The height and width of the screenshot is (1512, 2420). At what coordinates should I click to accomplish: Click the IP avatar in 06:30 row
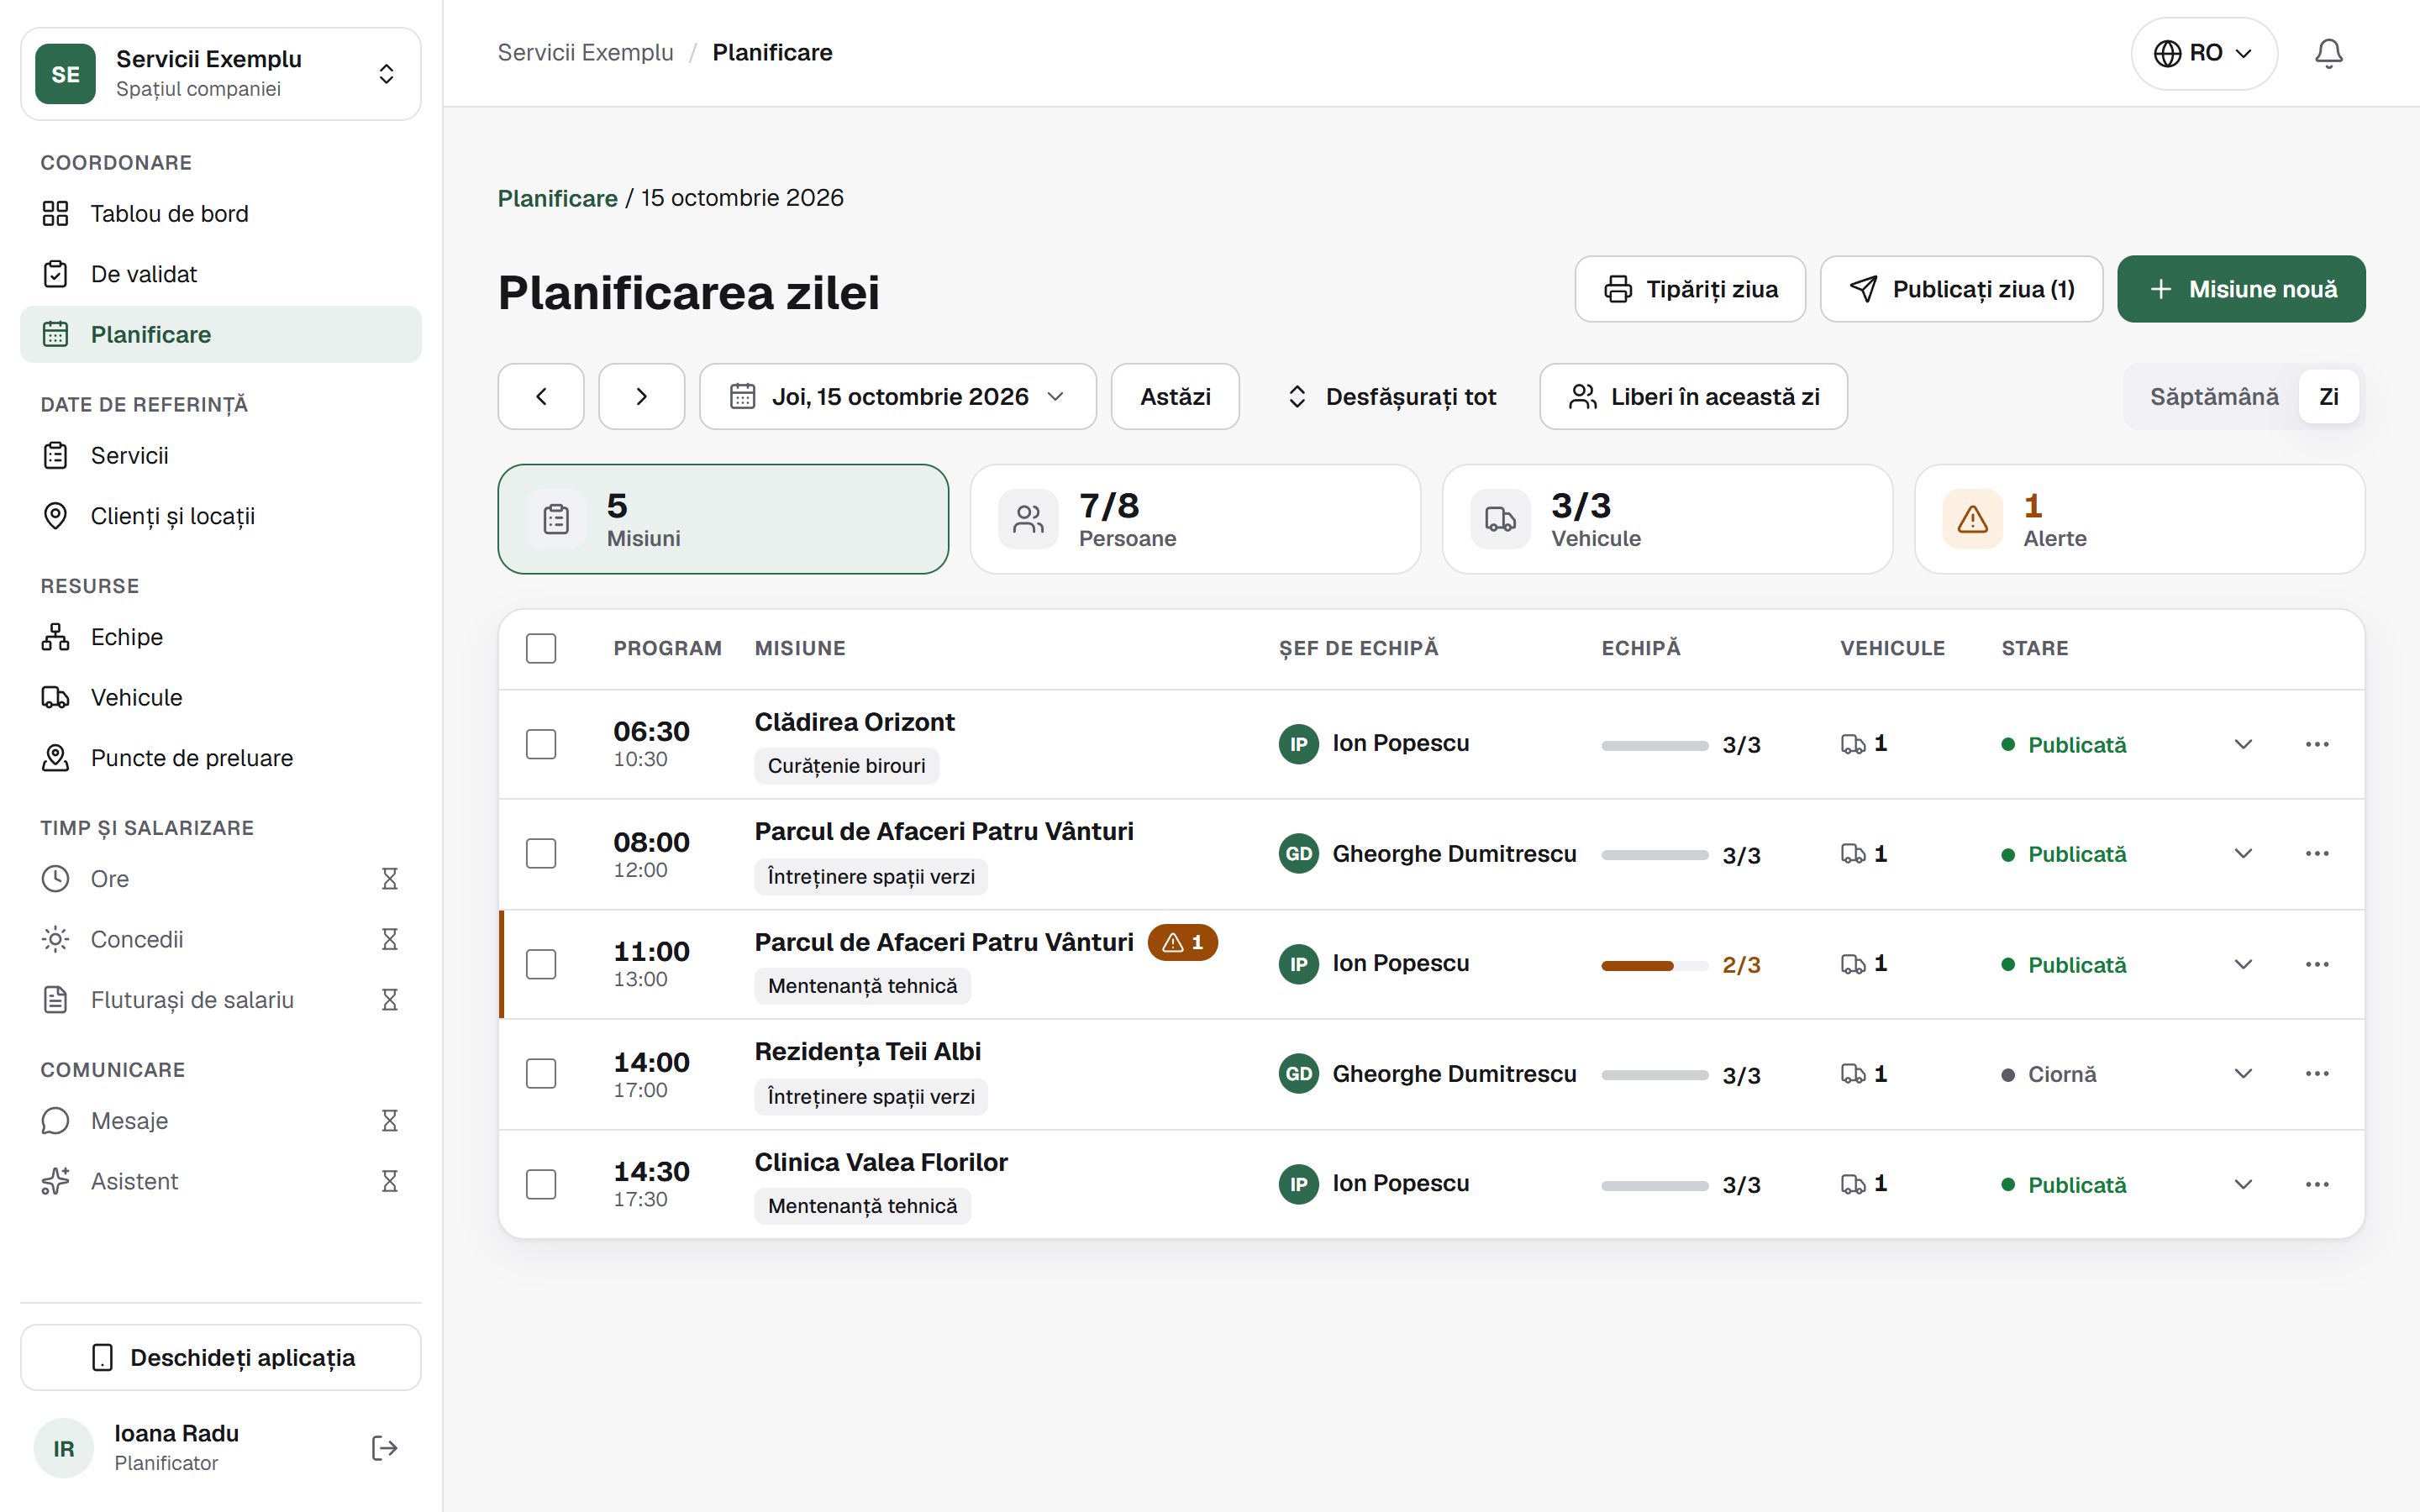click(1298, 744)
